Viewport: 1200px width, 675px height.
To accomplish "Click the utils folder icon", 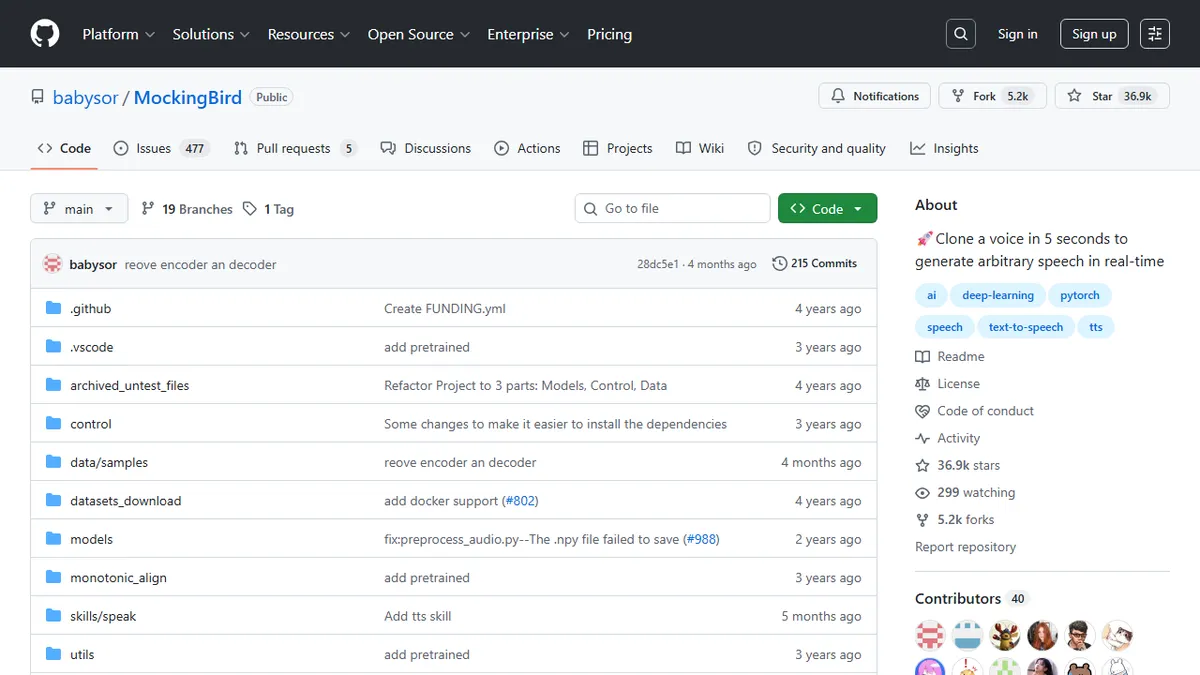I will click(54, 654).
